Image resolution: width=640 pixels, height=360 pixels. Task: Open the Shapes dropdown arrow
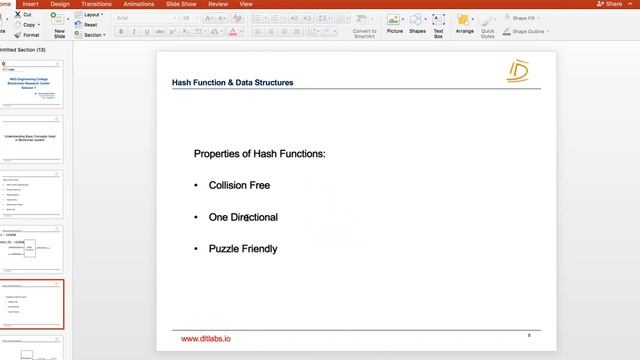point(425,19)
